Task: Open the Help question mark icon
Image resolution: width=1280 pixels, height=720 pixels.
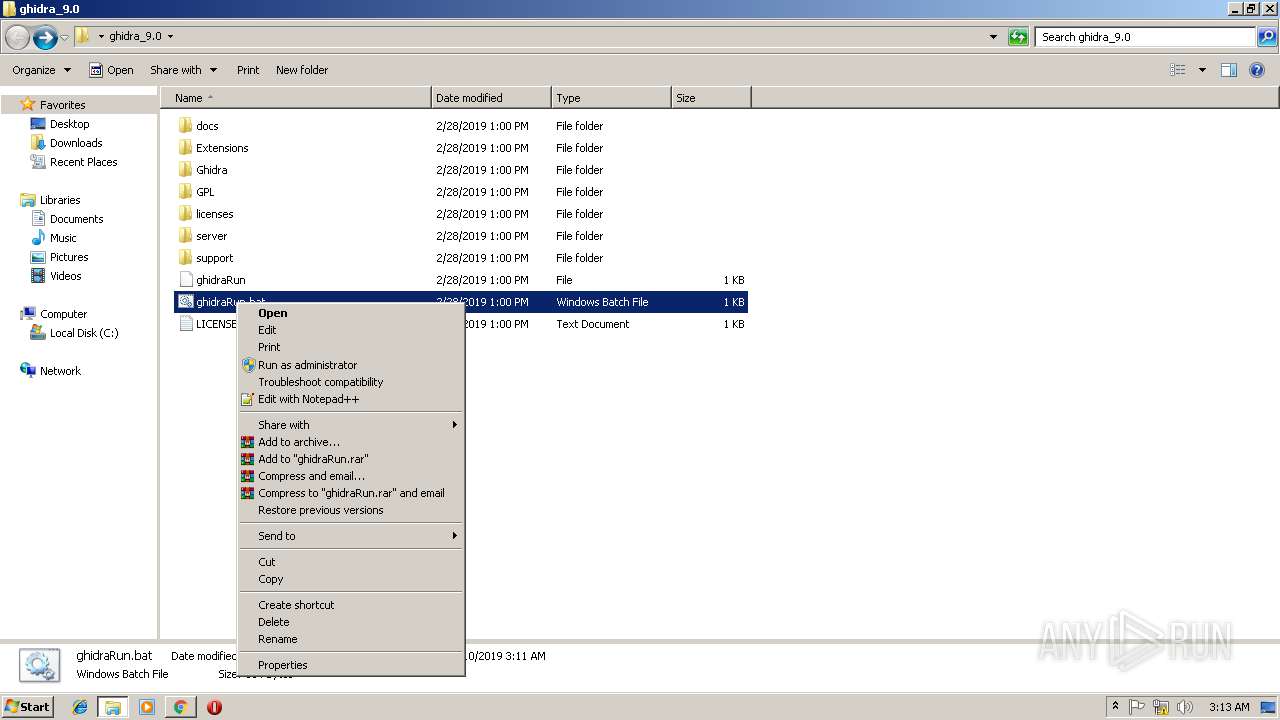Action: tap(1257, 70)
